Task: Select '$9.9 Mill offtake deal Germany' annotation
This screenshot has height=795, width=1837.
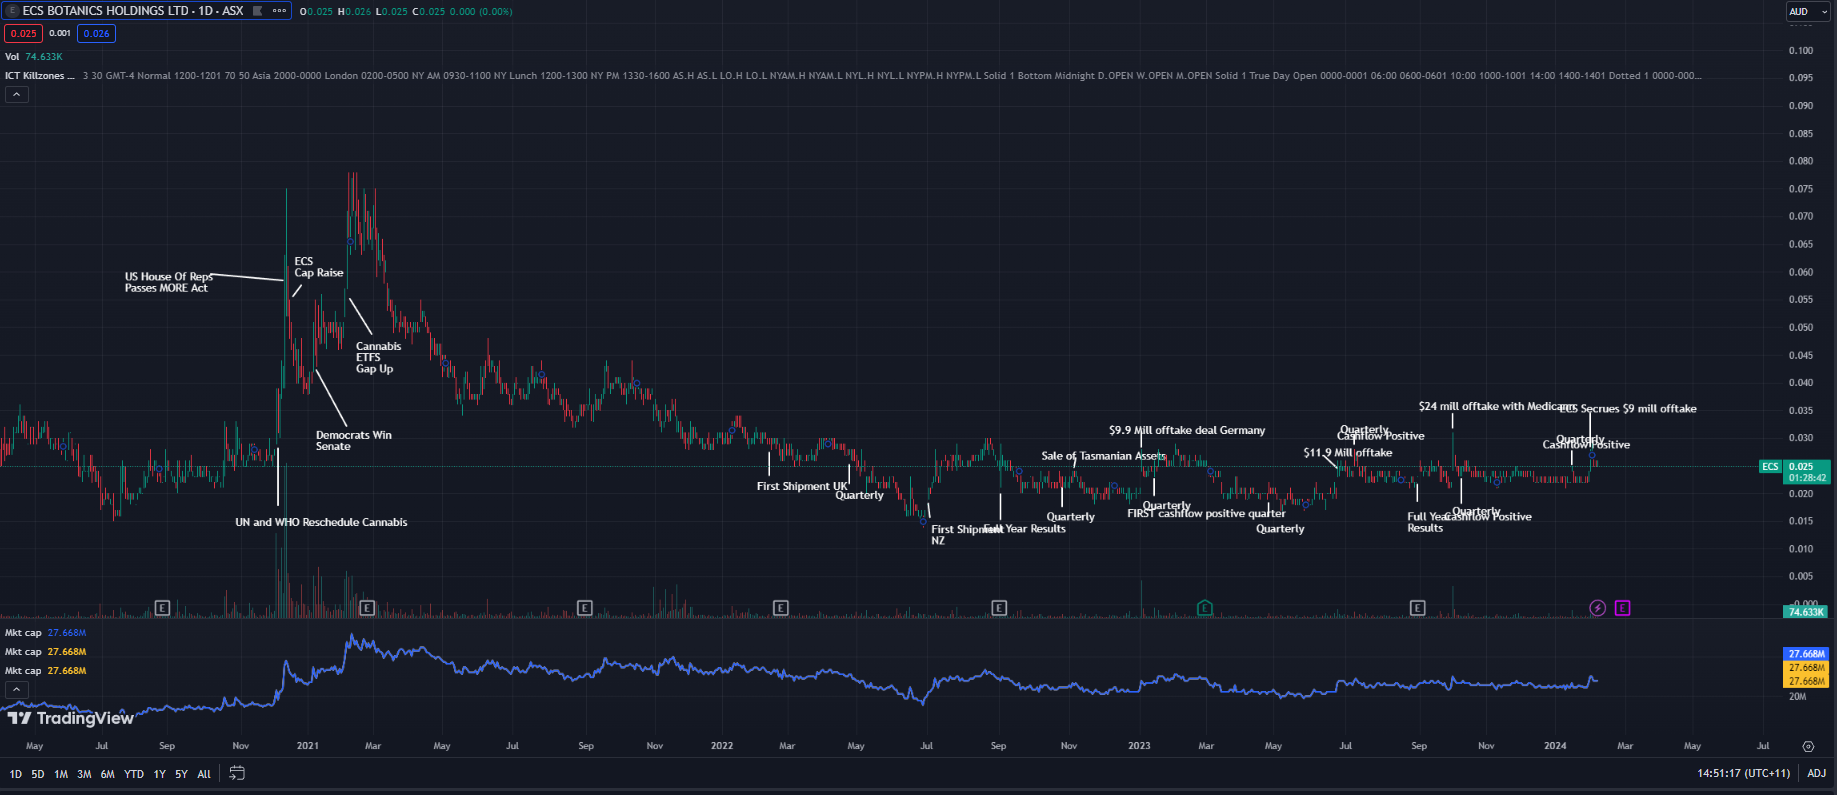Action: [1187, 430]
